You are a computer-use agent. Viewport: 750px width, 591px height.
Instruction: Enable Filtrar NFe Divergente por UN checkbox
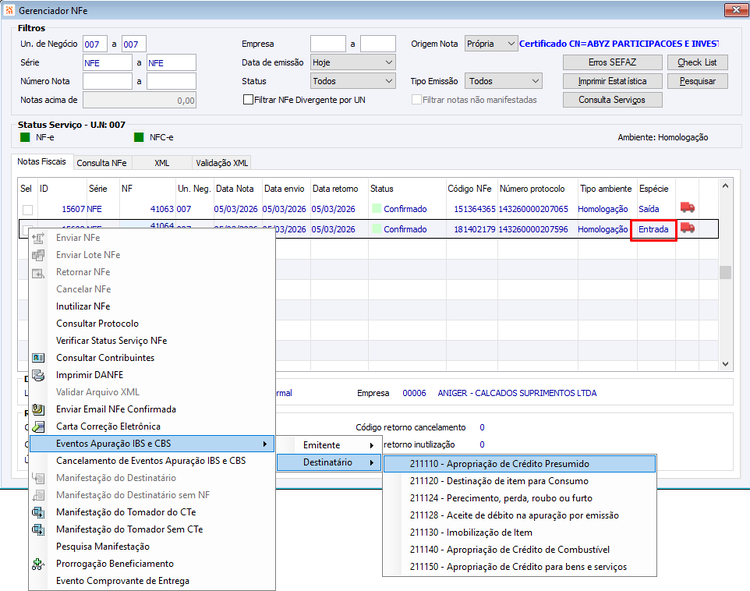(248, 99)
